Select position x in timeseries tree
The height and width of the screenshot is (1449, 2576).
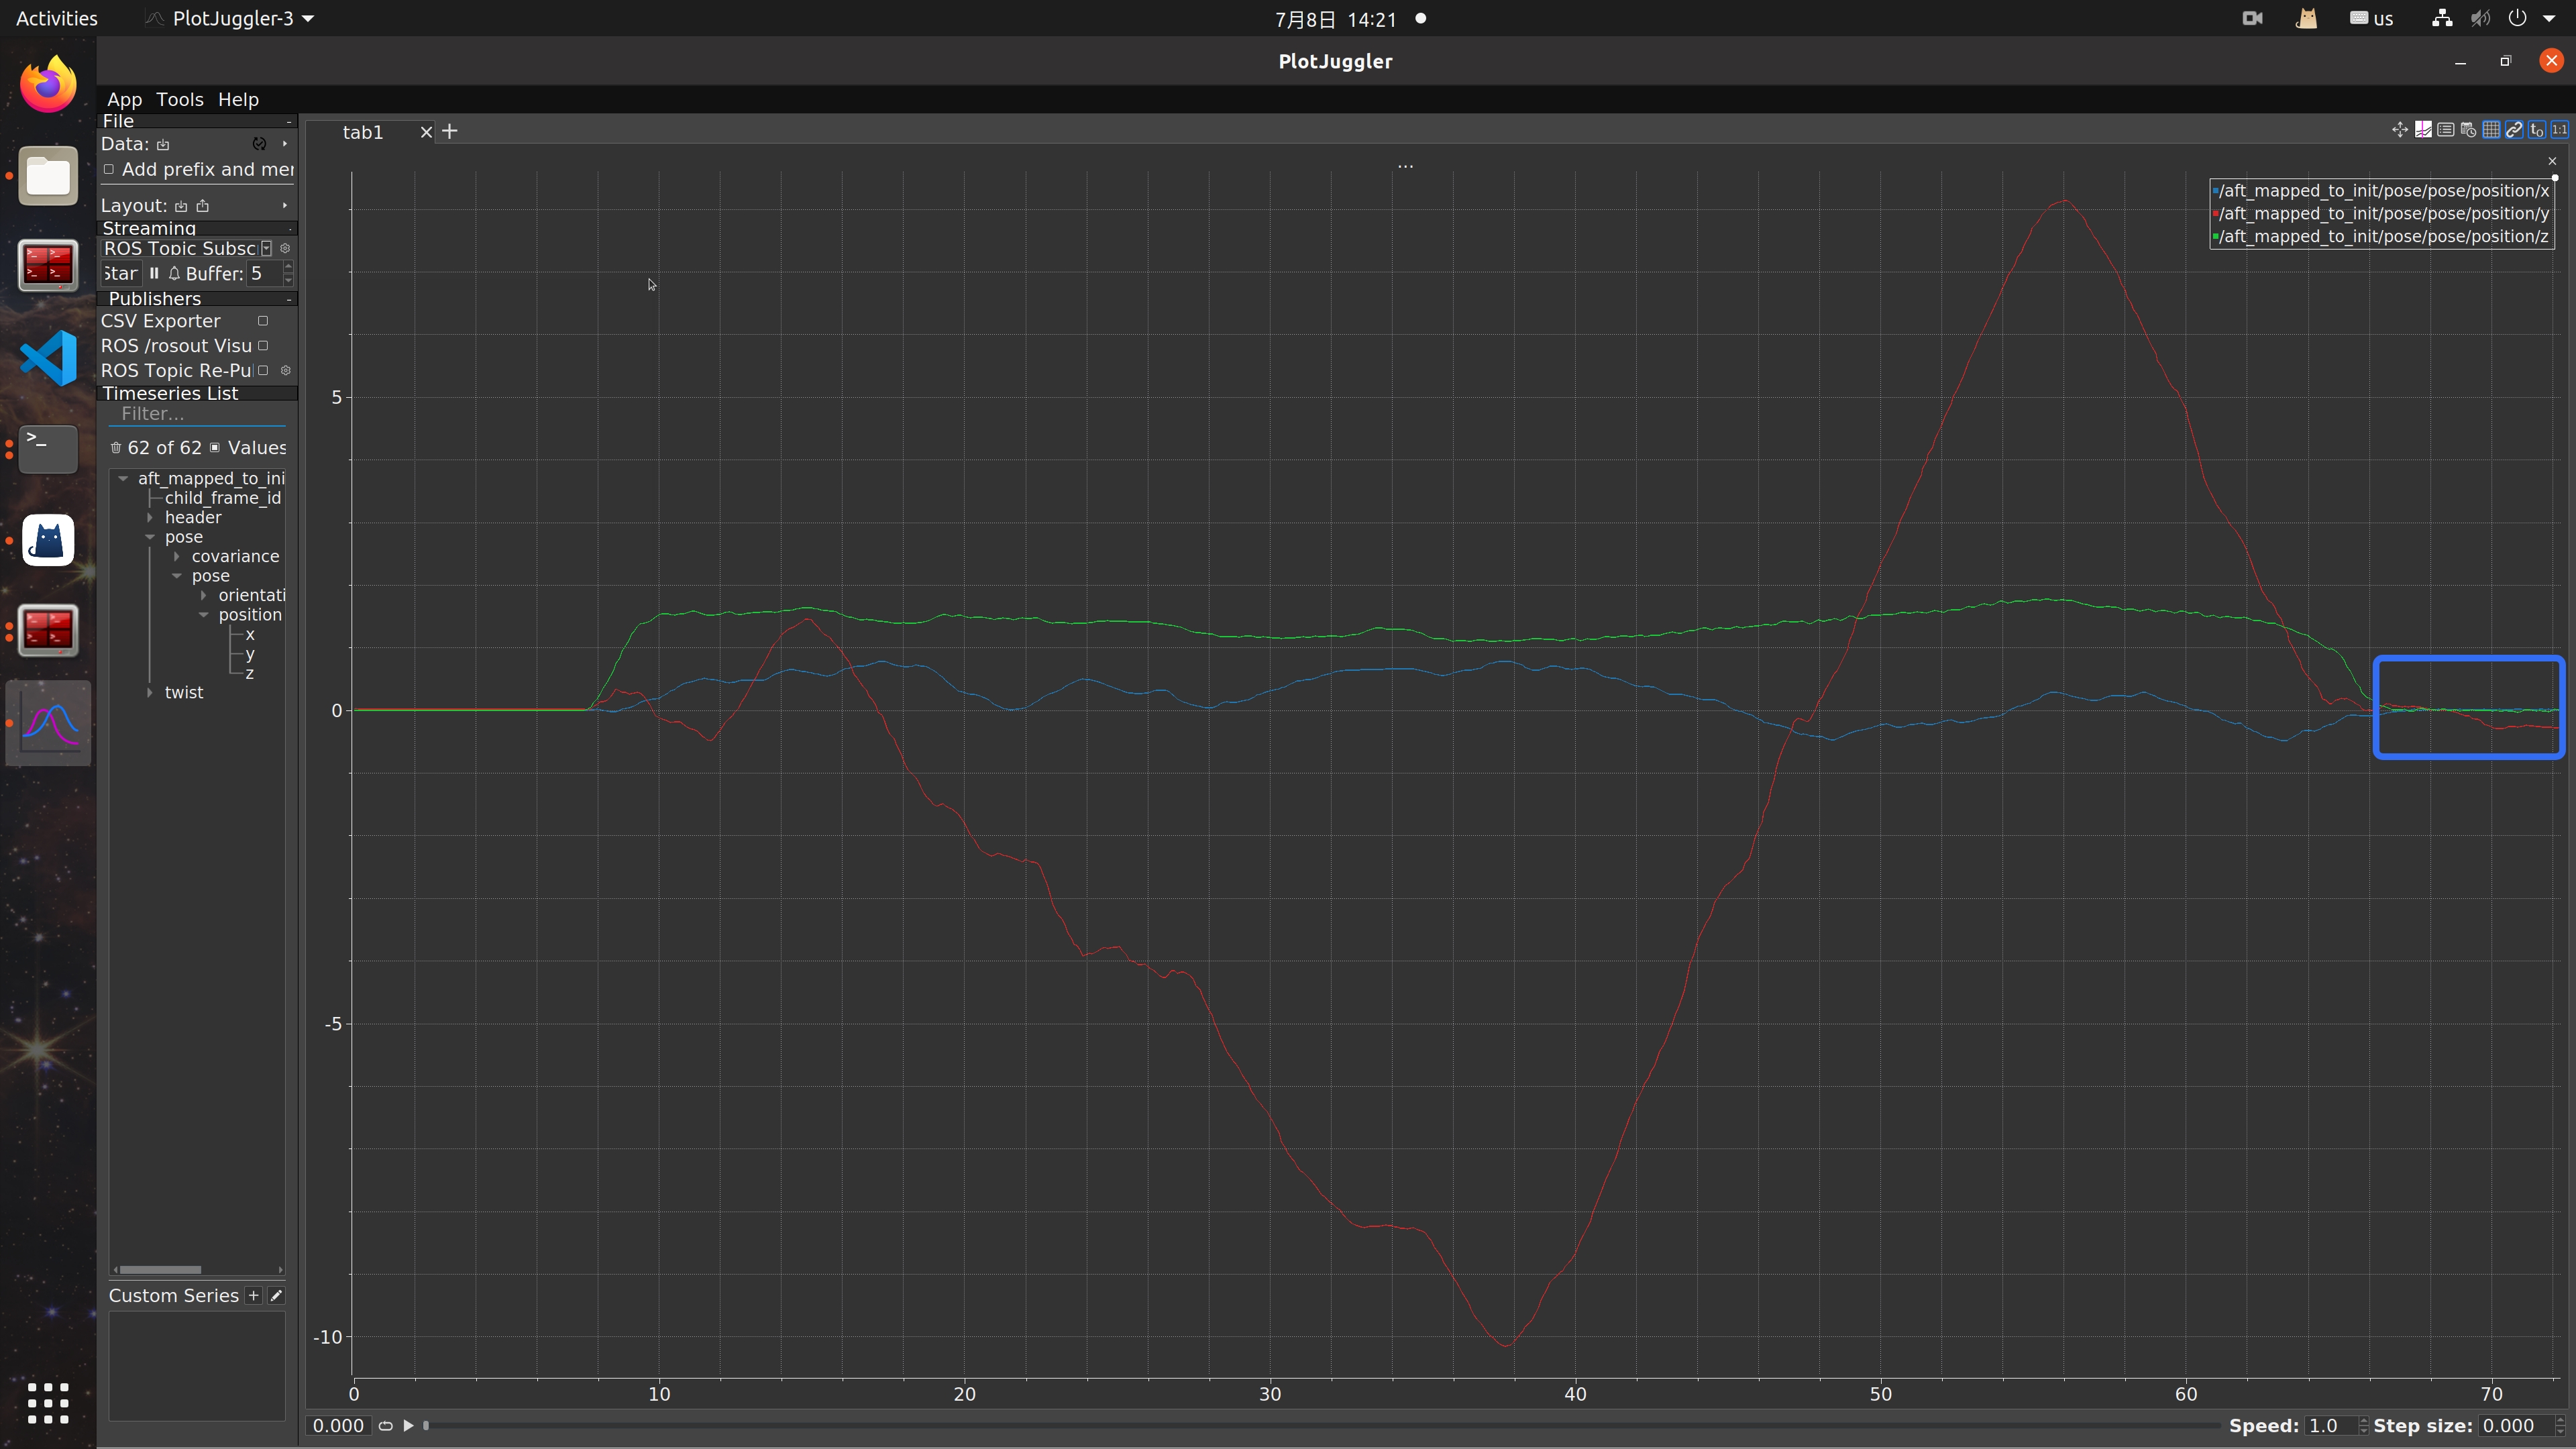click(x=250, y=635)
